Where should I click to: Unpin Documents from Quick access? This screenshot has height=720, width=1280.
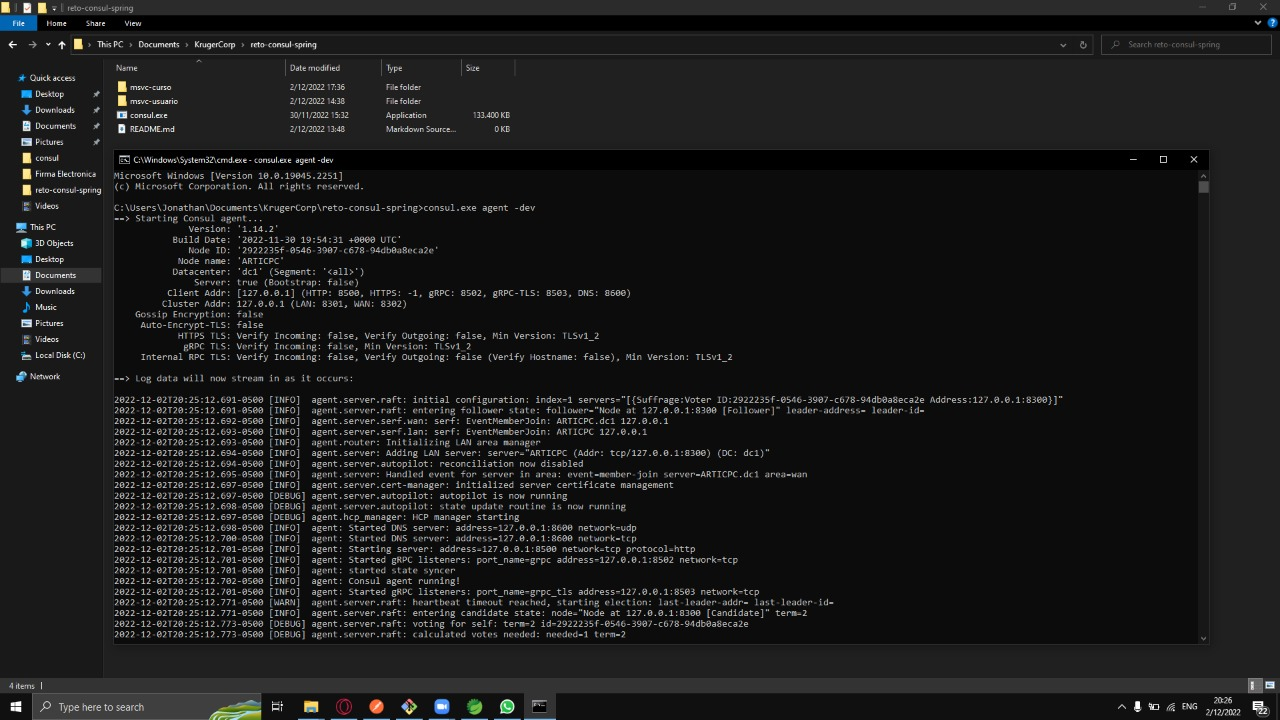(x=97, y=125)
